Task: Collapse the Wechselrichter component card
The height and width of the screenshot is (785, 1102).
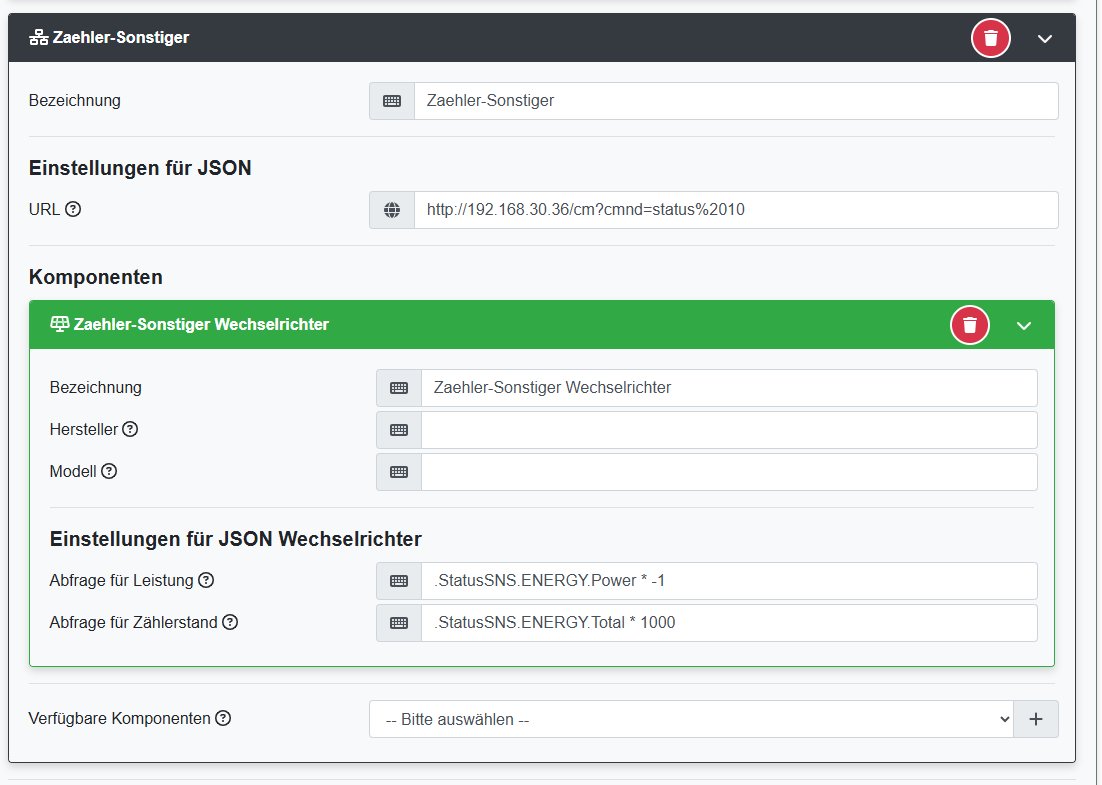Action: (x=1024, y=325)
